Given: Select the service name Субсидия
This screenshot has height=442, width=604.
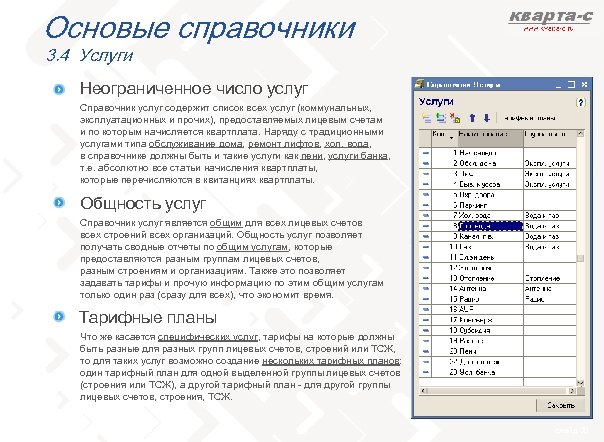Looking at the screenshot, I should tap(475, 330).
